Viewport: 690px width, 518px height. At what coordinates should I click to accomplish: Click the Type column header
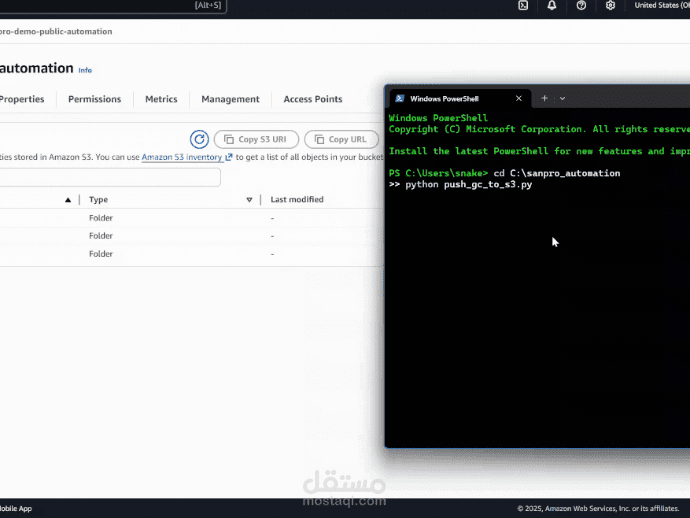pyautogui.click(x=99, y=200)
